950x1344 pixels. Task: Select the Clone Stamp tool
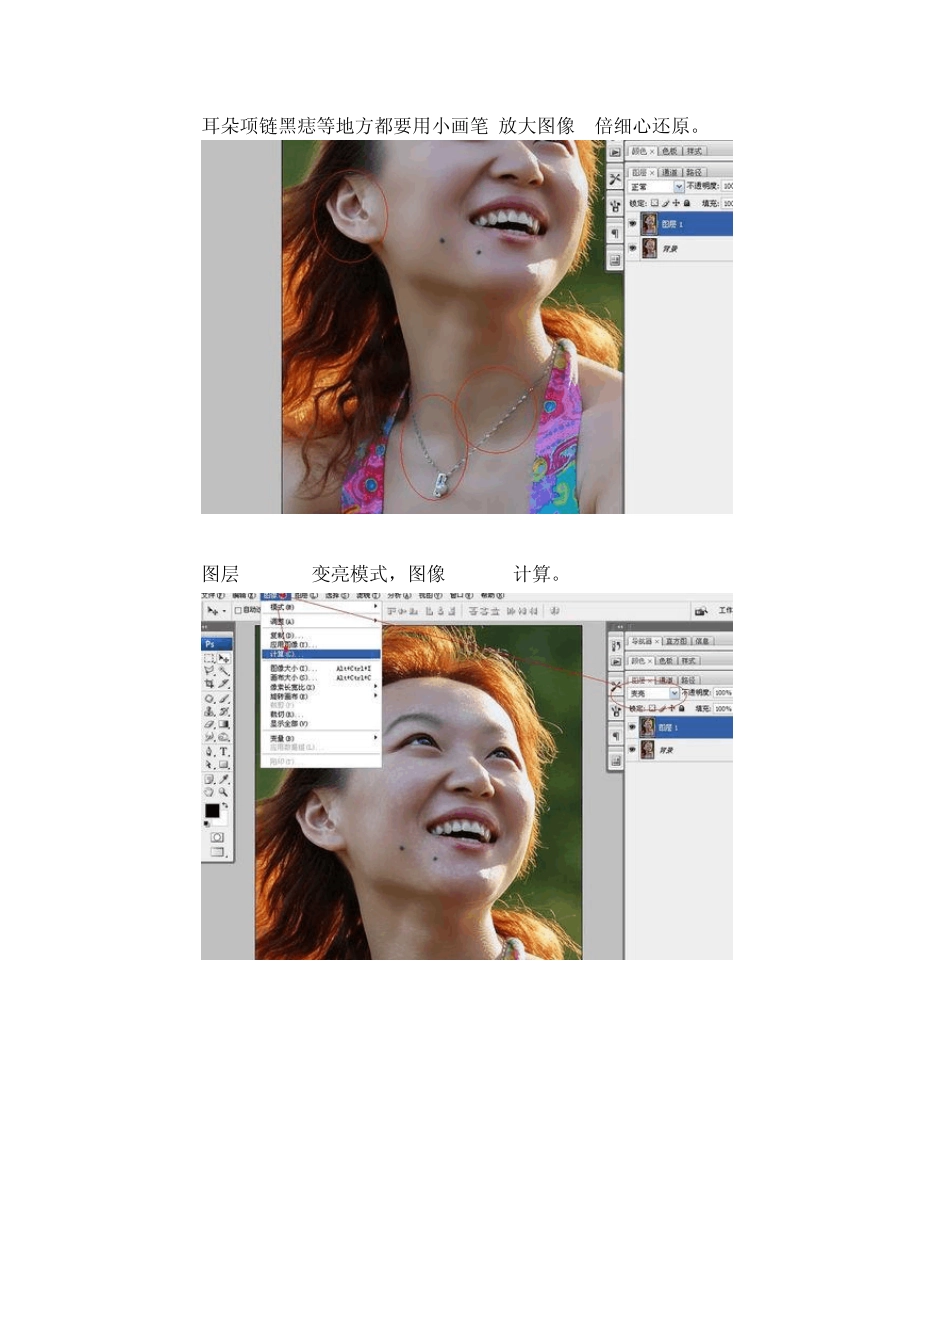[x=209, y=711]
